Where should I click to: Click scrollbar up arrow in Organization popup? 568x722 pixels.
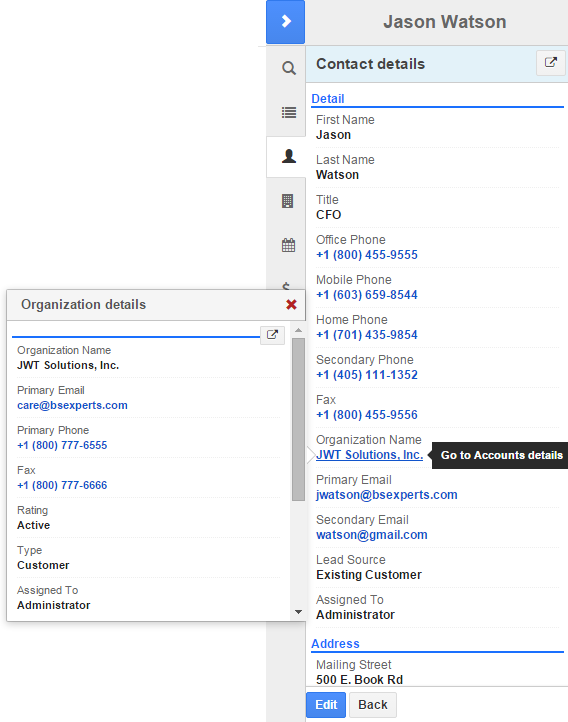pyautogui.click(x=298, y=330)
